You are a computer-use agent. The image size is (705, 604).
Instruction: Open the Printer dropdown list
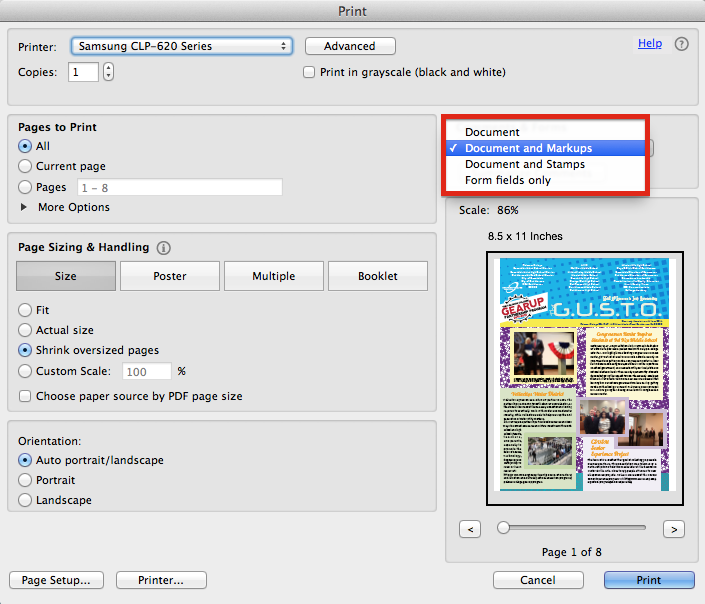pos(181,46)
